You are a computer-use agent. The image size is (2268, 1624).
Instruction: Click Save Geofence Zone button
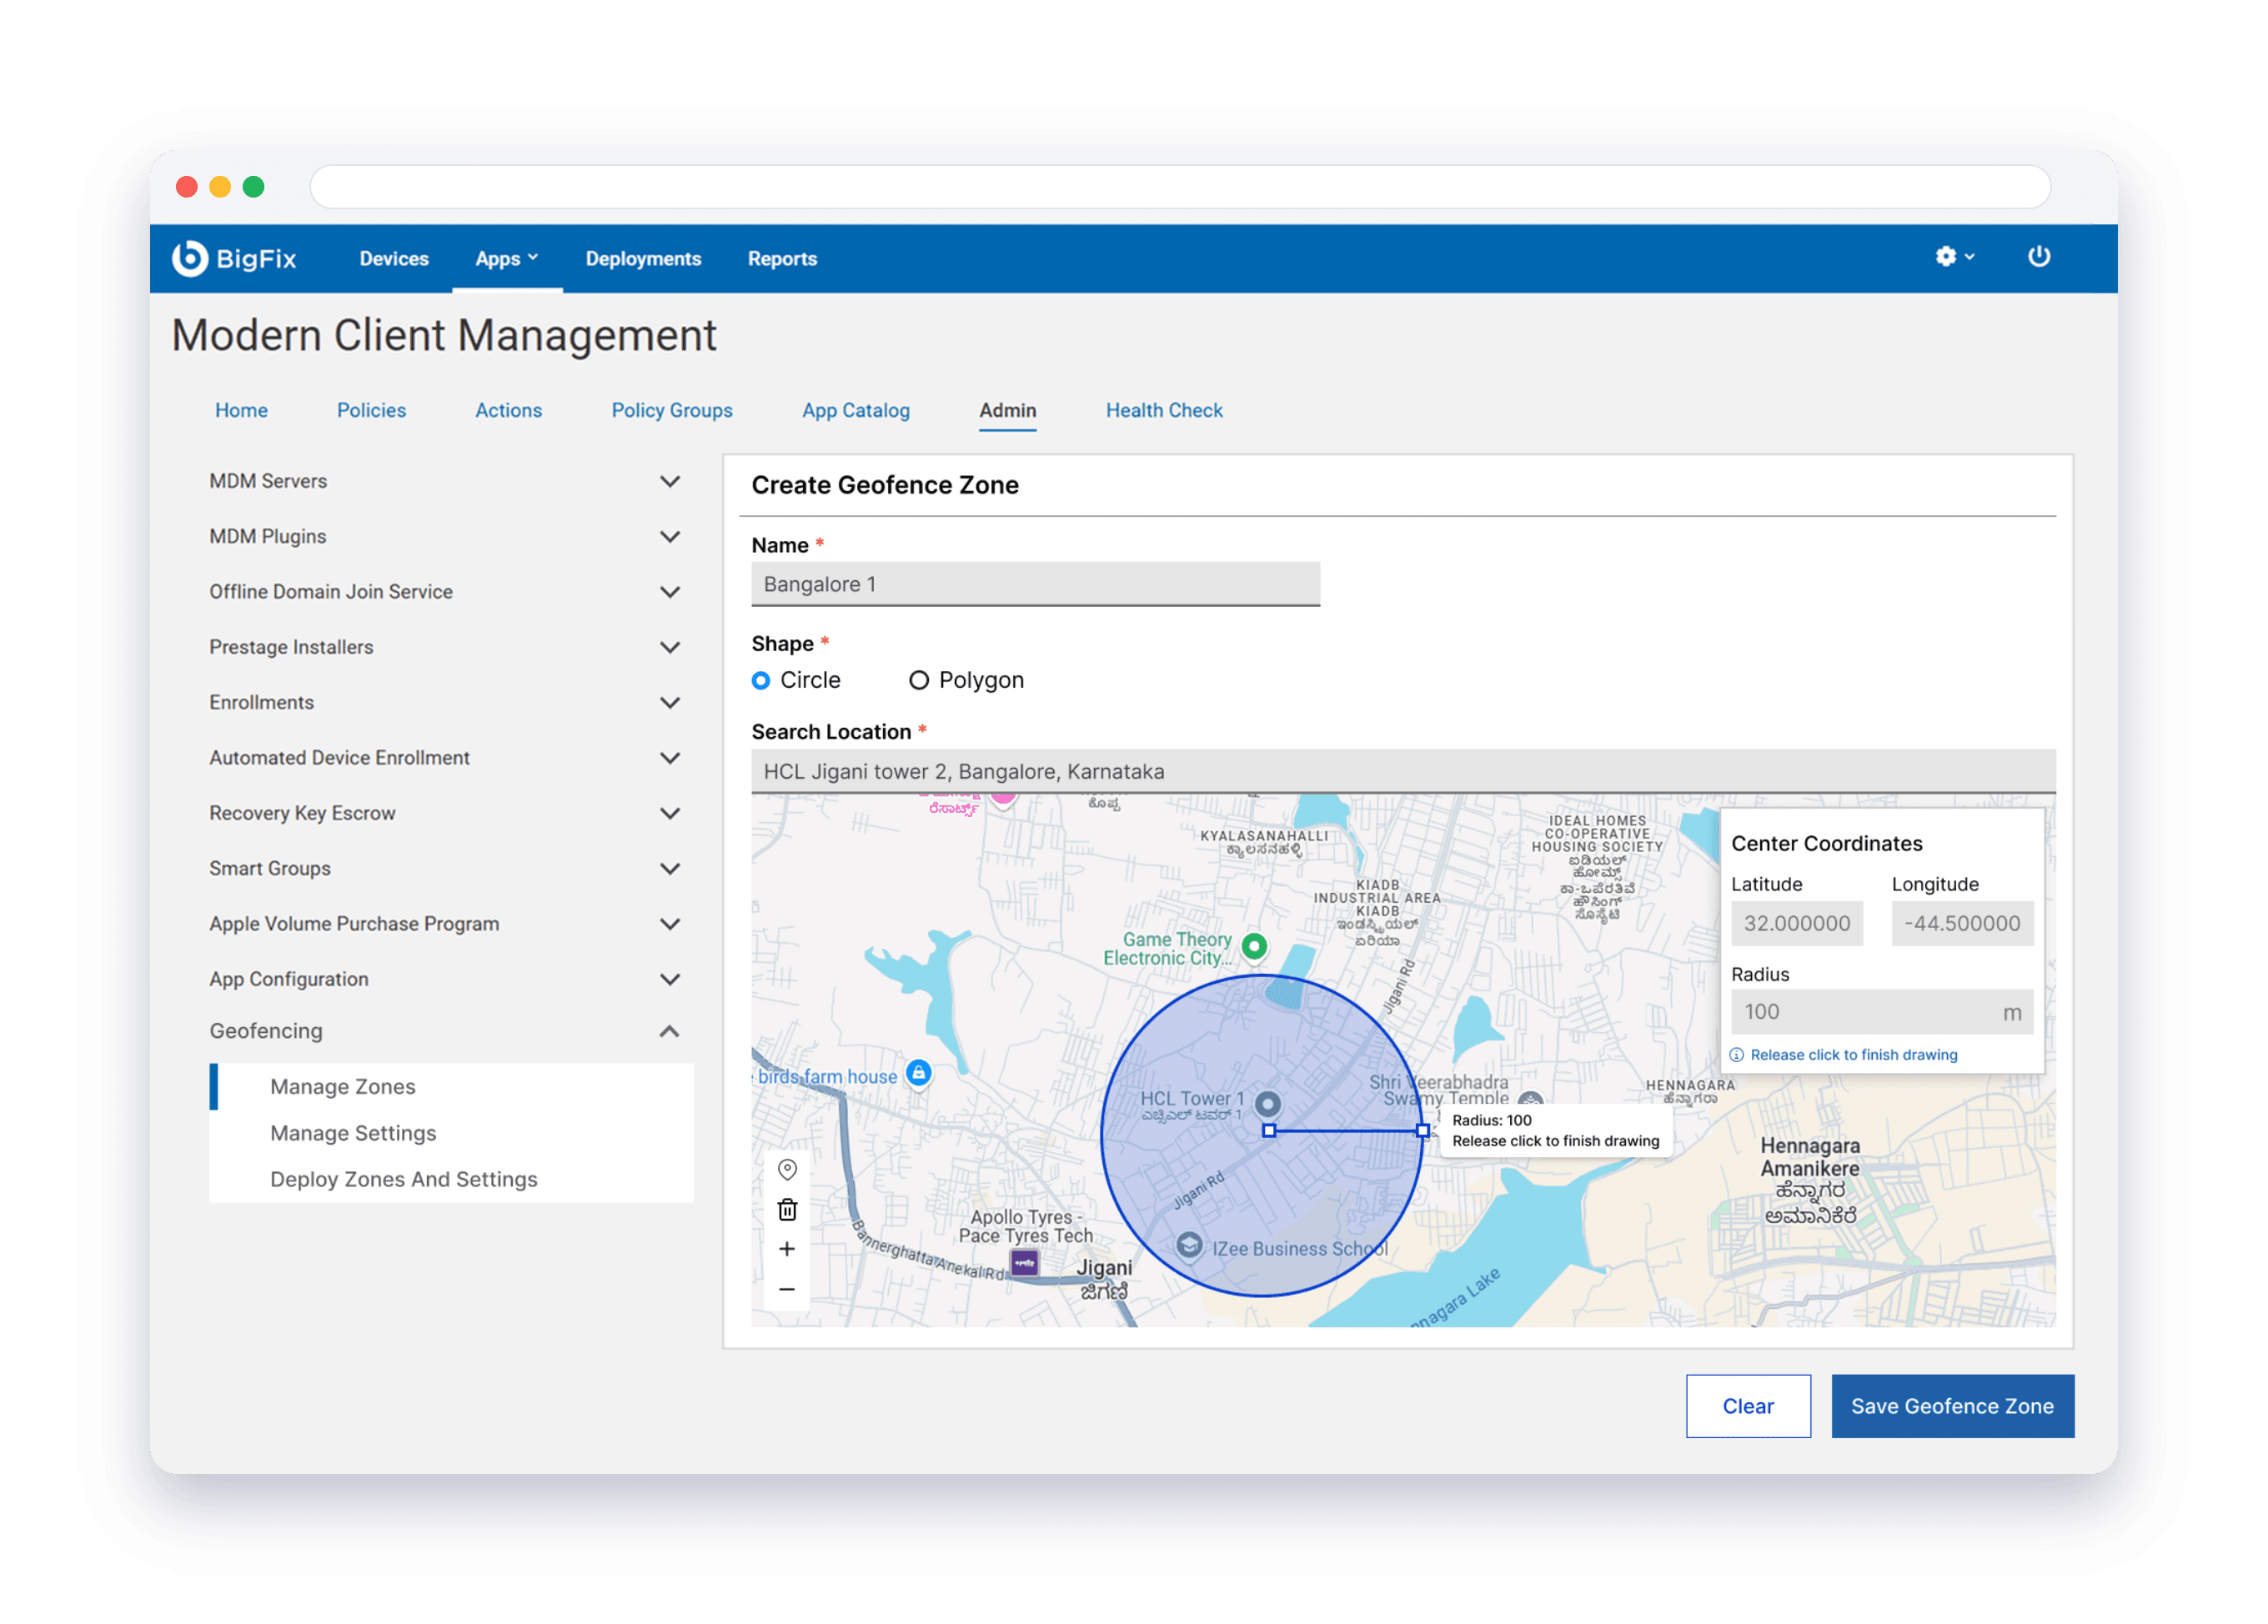pos(1952,1406)
